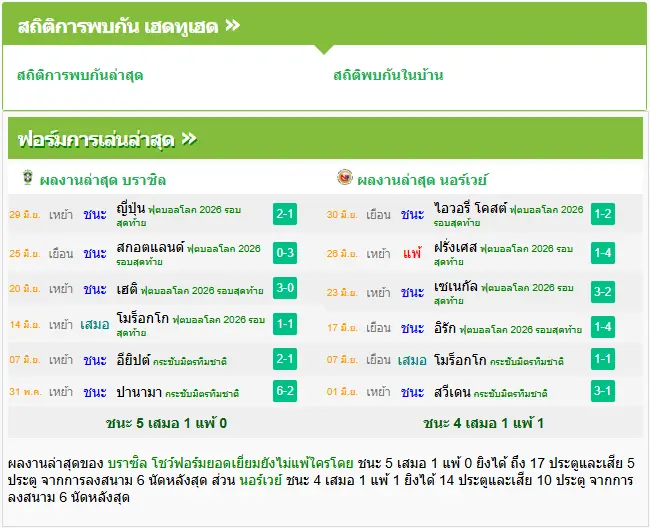Click opponent name สกอตแลนด์
Image resolution: width=650 pixels, height=528 pixels.
click(150, 247)
